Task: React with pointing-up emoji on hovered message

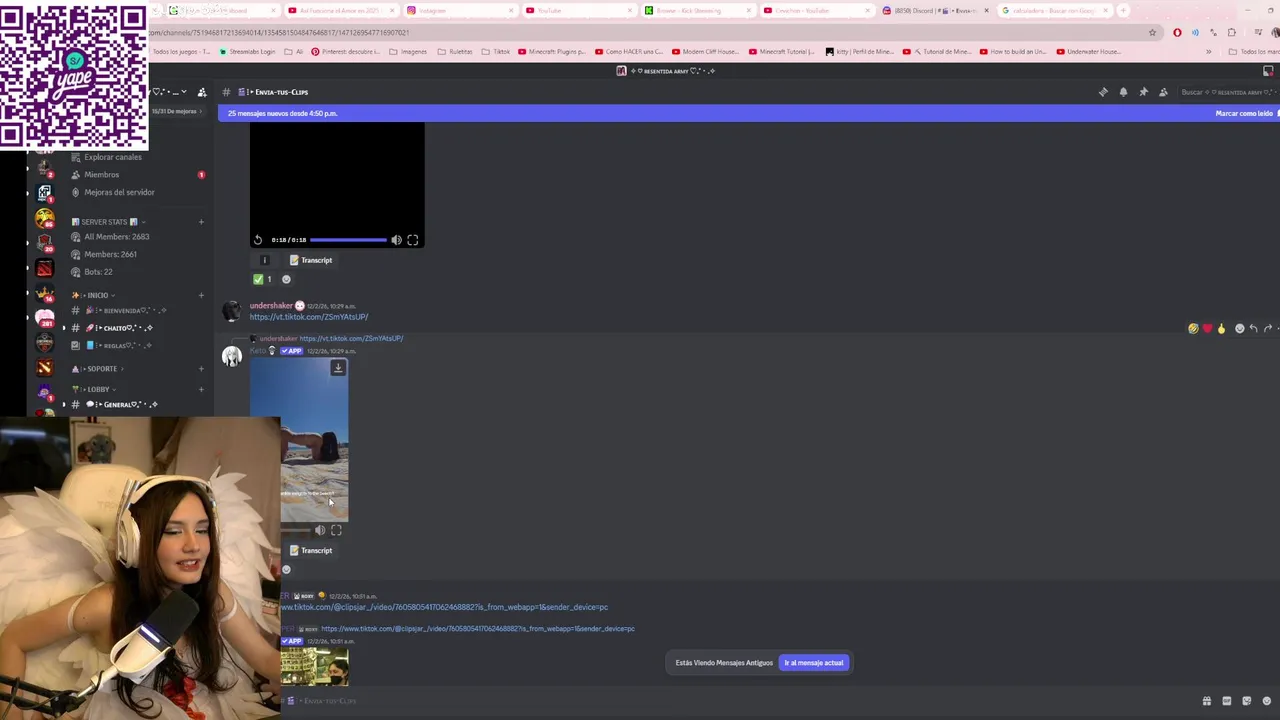Action: [x=1221, y=328]
